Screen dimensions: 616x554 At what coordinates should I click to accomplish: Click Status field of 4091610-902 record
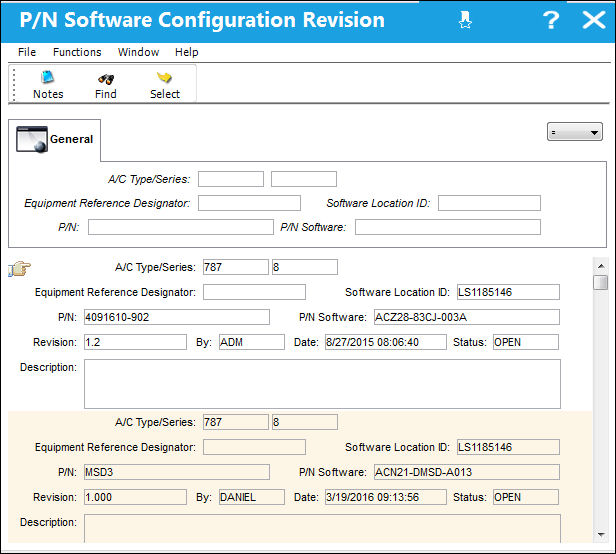[526, 342]
